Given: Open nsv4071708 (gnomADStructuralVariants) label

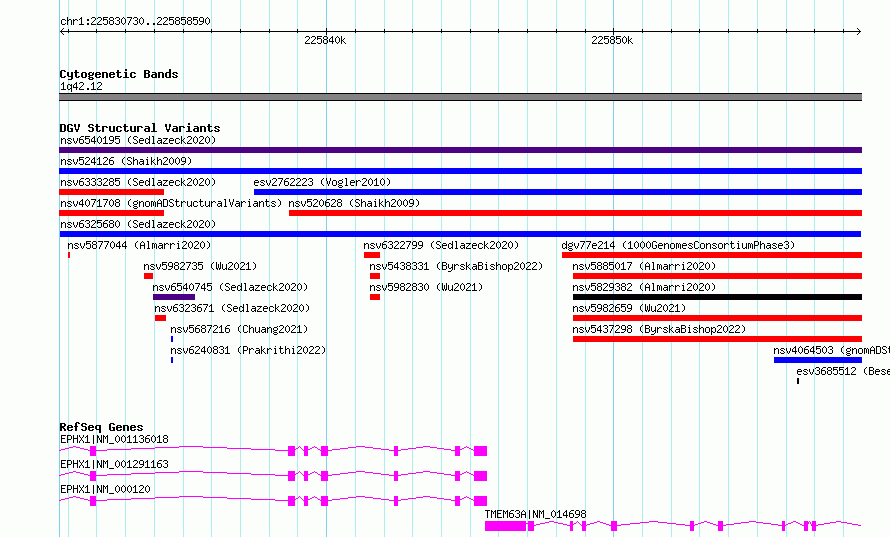Looking at the screenshot, I should tap(171, 203).
